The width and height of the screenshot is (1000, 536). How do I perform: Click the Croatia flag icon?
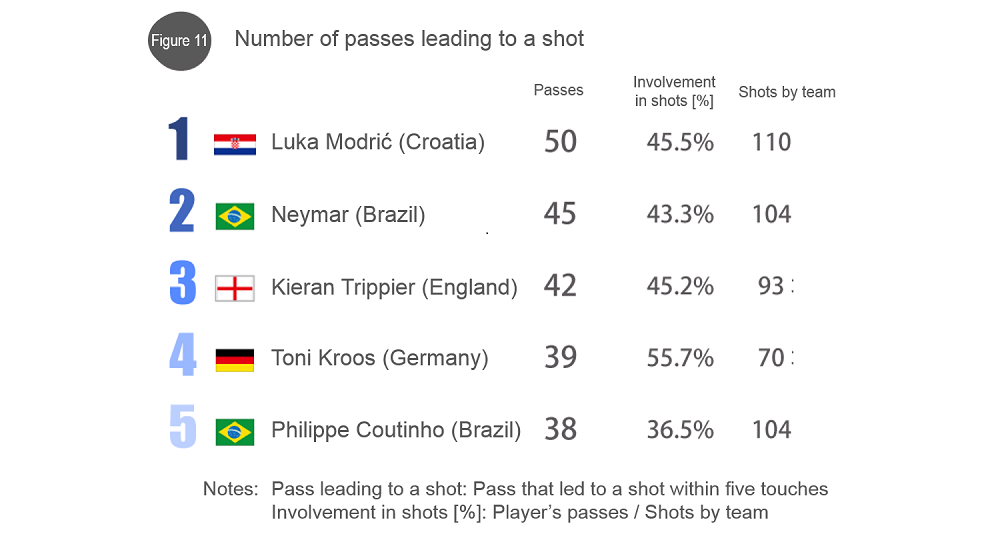pyautogui.click(x=235, y=144)
